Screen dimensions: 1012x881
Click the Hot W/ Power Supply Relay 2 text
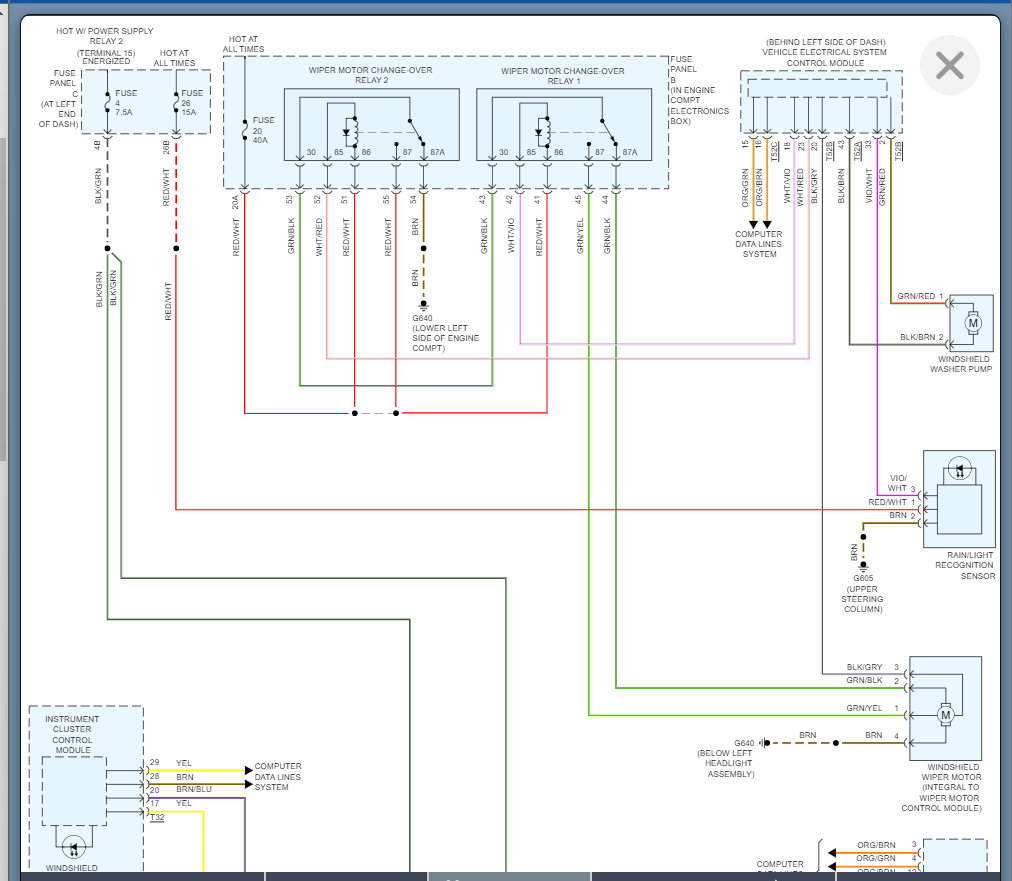tap(105, 46)
